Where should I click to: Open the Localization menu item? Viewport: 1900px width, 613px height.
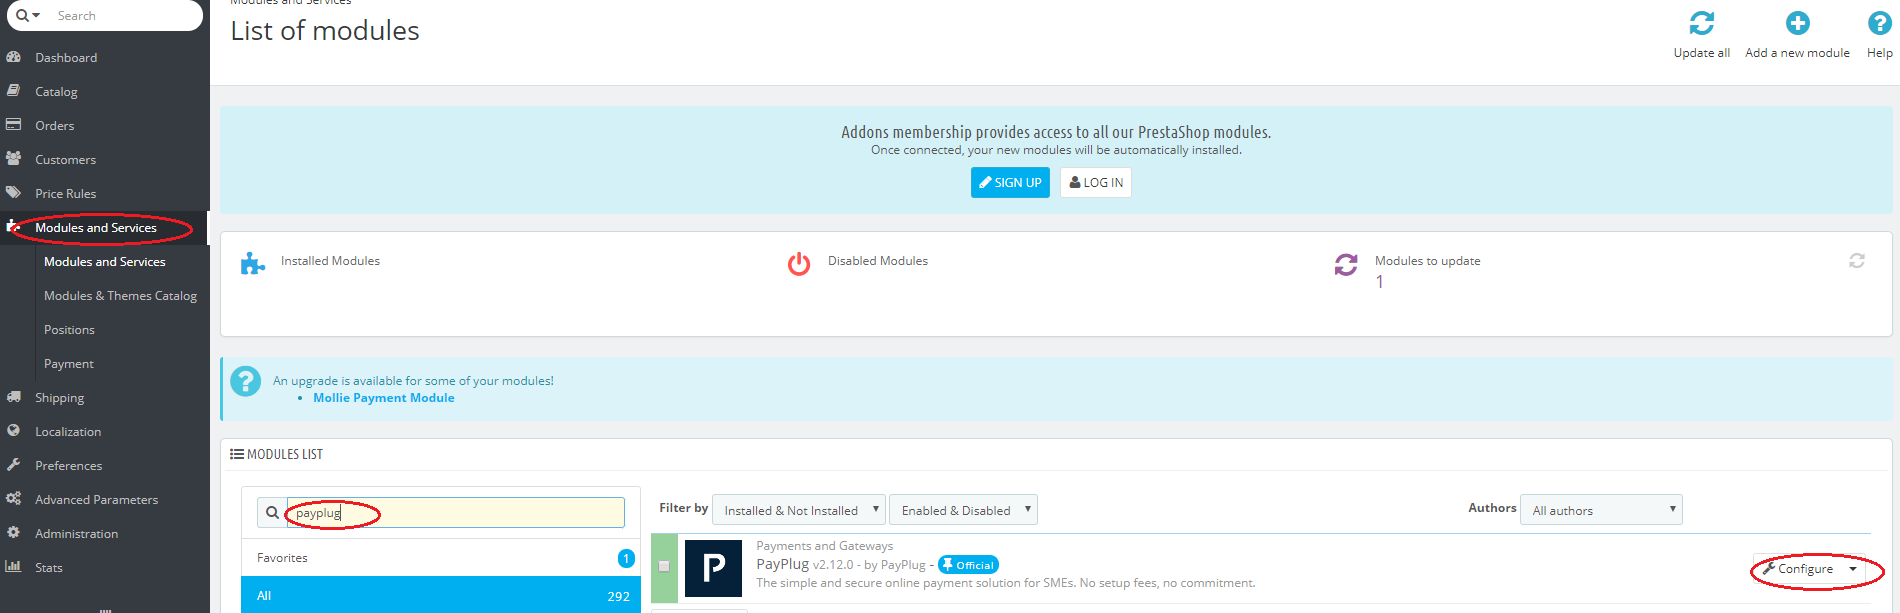coord(68,432)
